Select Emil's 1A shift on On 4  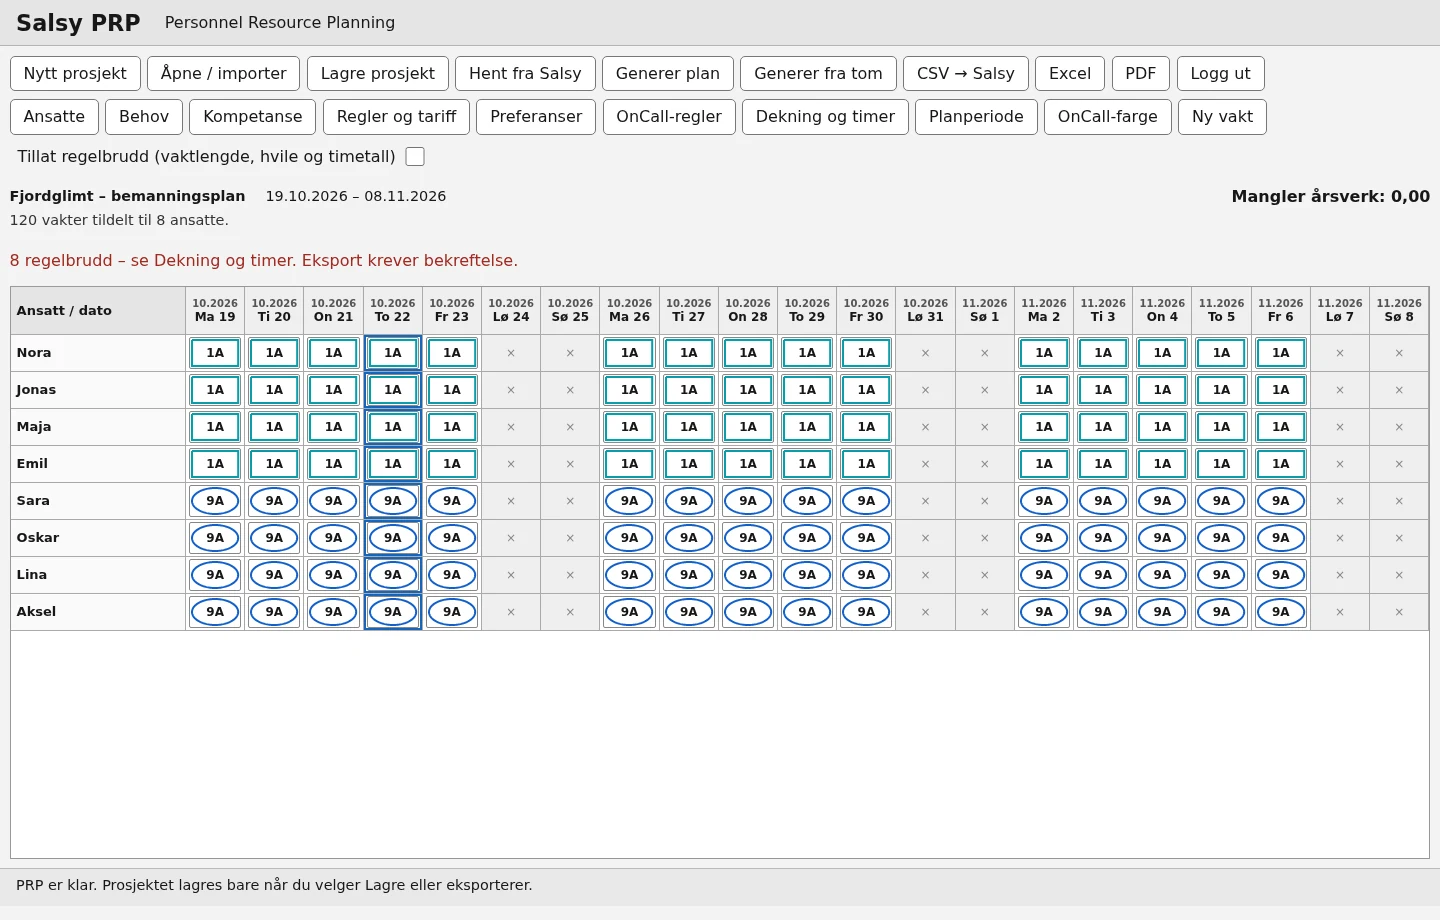click(1162, 464)
